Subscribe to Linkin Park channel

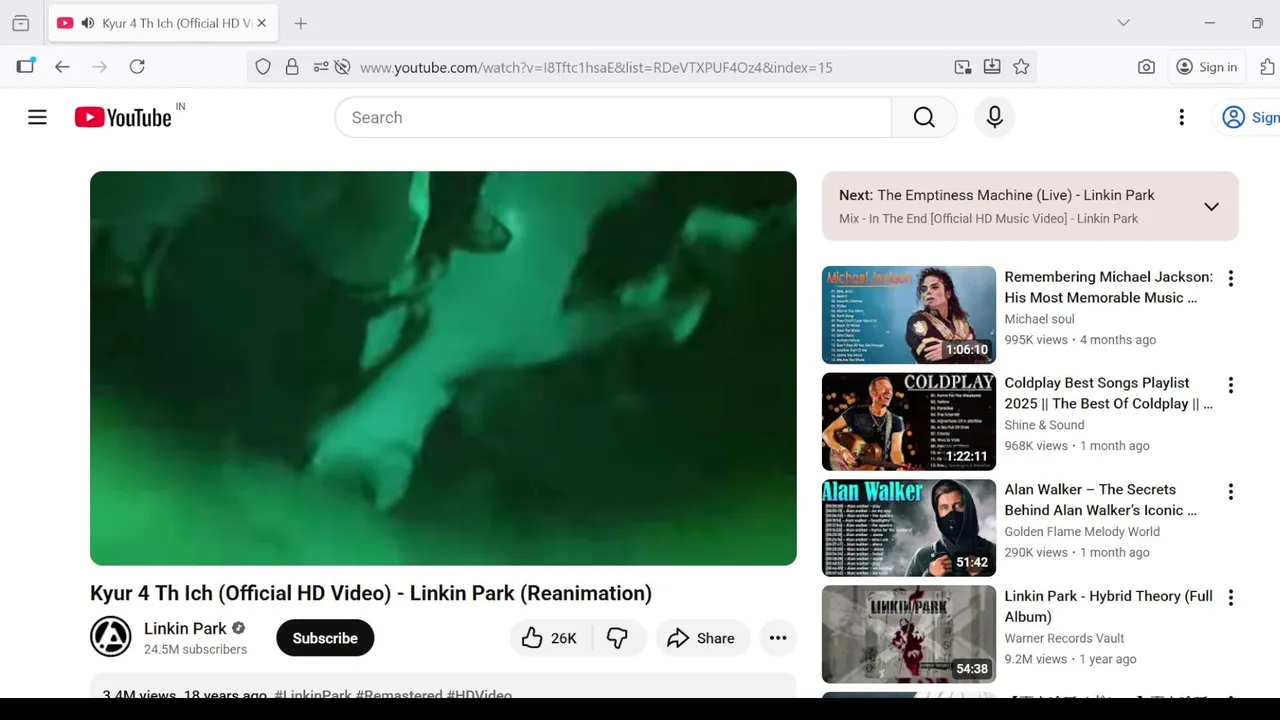[x=325, y=638]
